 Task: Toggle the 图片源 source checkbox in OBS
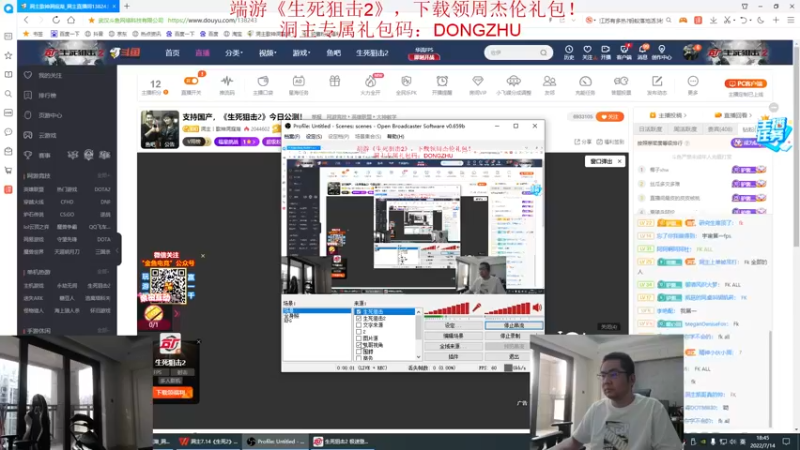(359, 338)
